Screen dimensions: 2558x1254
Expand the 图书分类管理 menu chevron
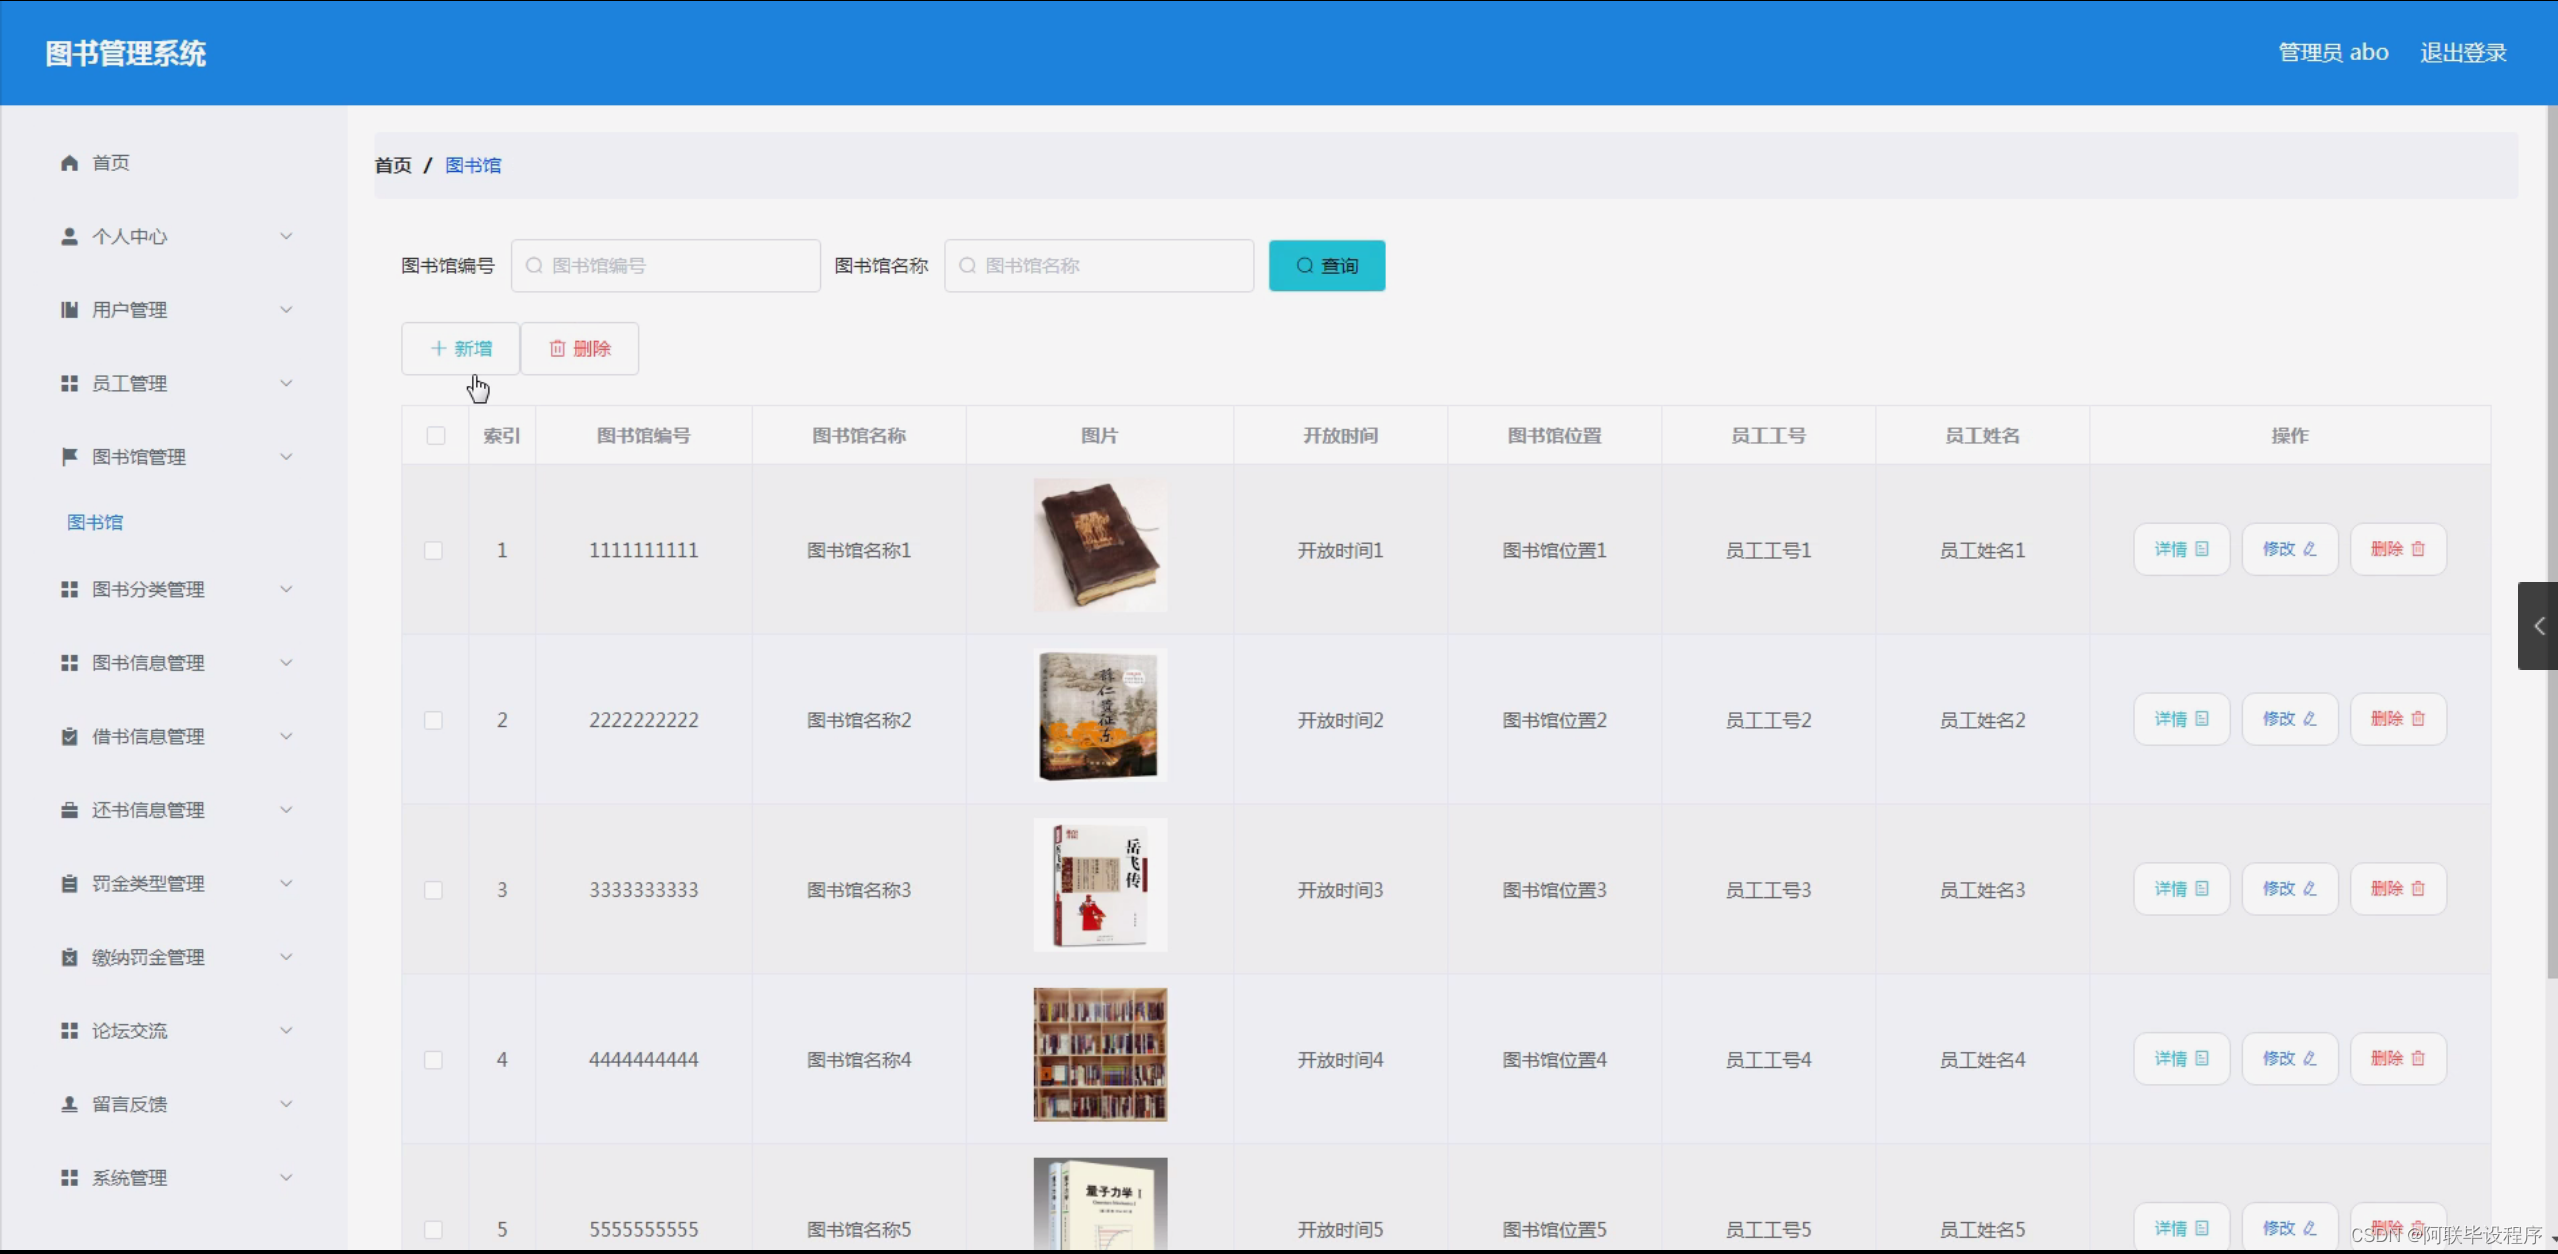click(x=286, y=590)
